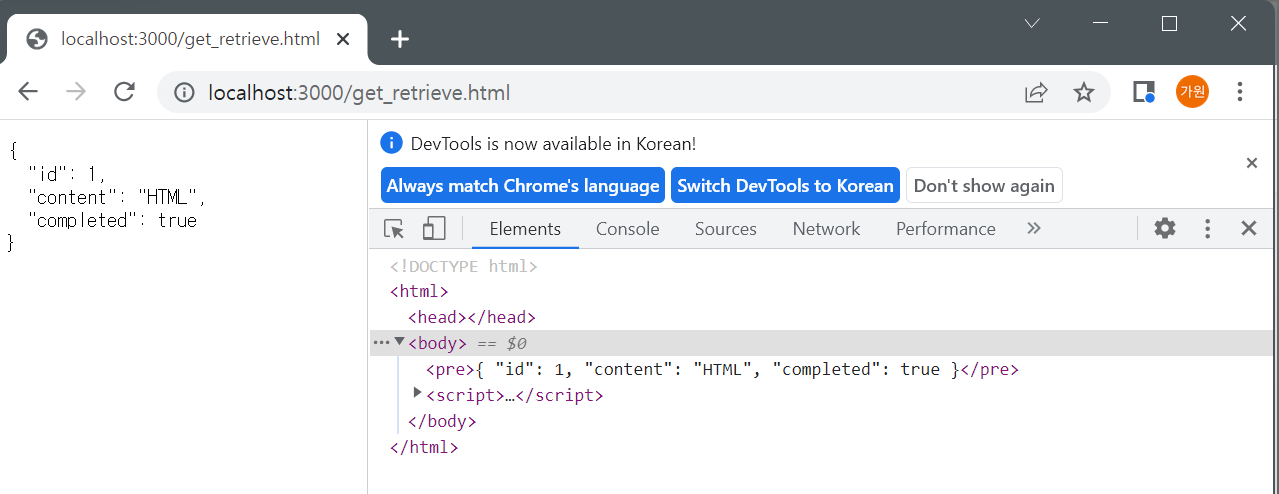Click the browser back arrow
This screenshot has width=1279, height=494.
click(28, 92)
